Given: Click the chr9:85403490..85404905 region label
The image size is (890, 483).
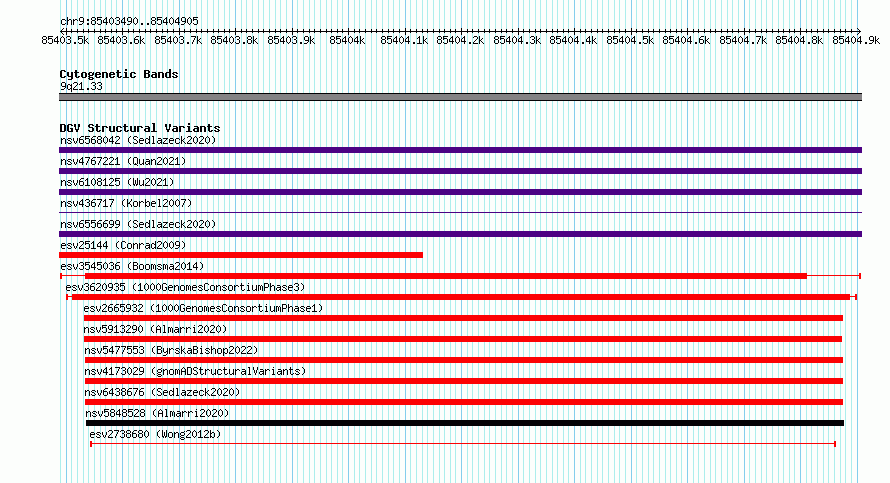Looking at the screenshot, I should pyautogui.click(x=129, y=22).
